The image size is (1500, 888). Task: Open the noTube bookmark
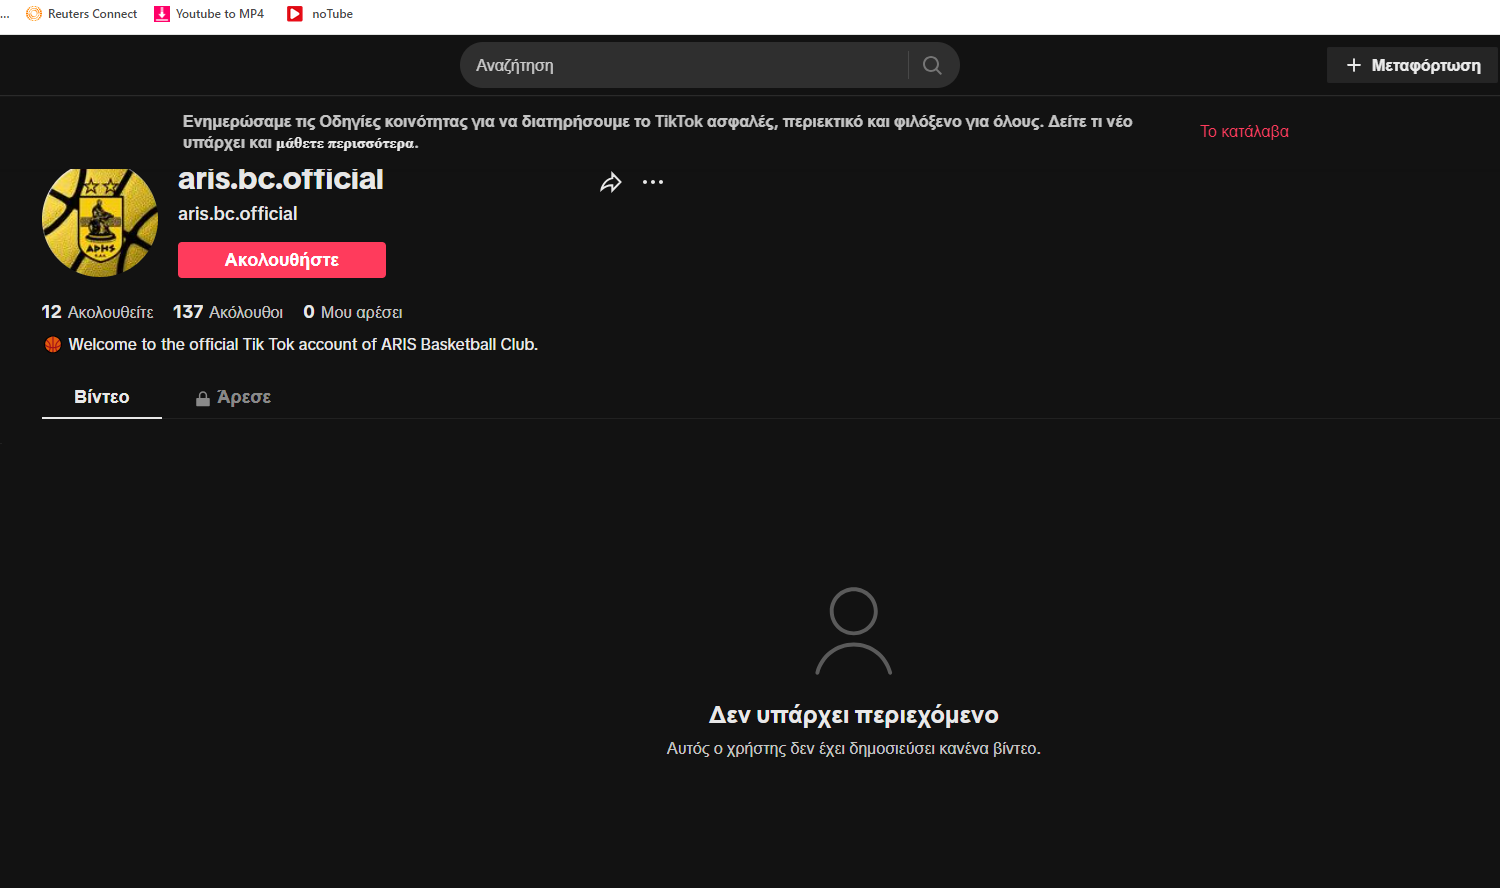320,14
